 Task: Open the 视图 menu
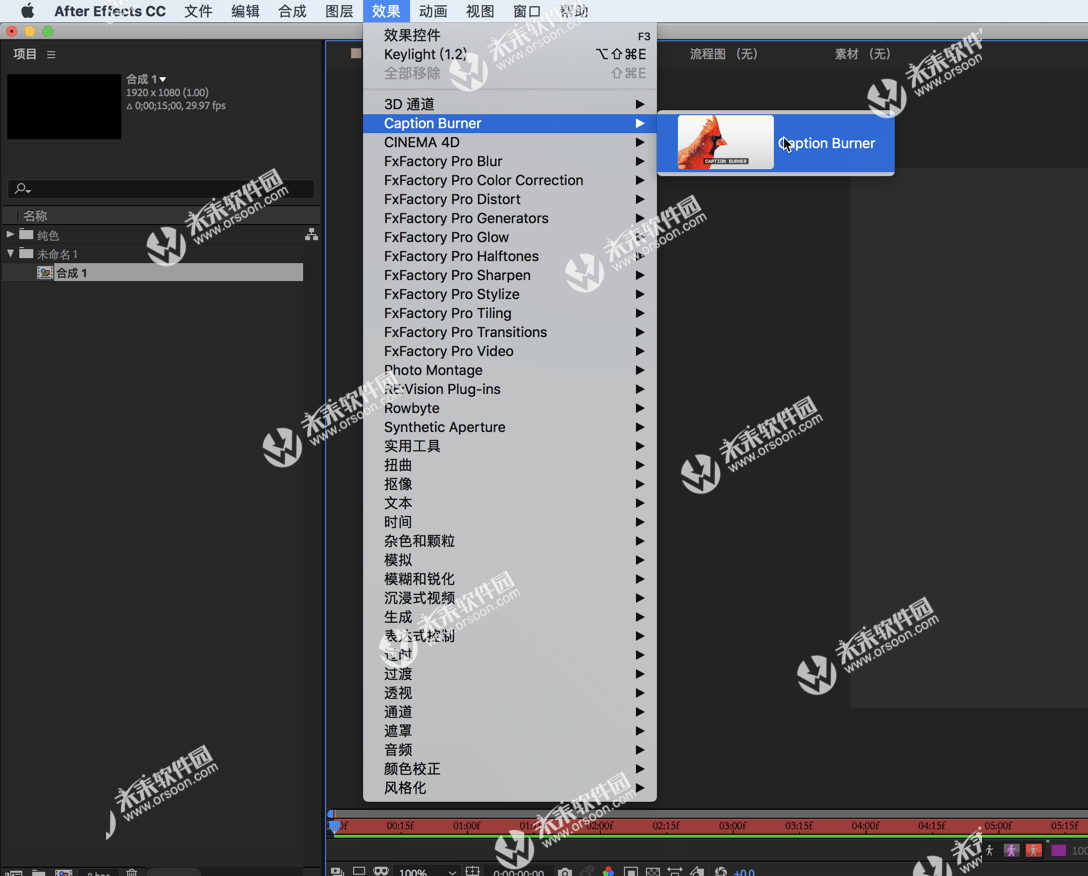coord(480,11)
